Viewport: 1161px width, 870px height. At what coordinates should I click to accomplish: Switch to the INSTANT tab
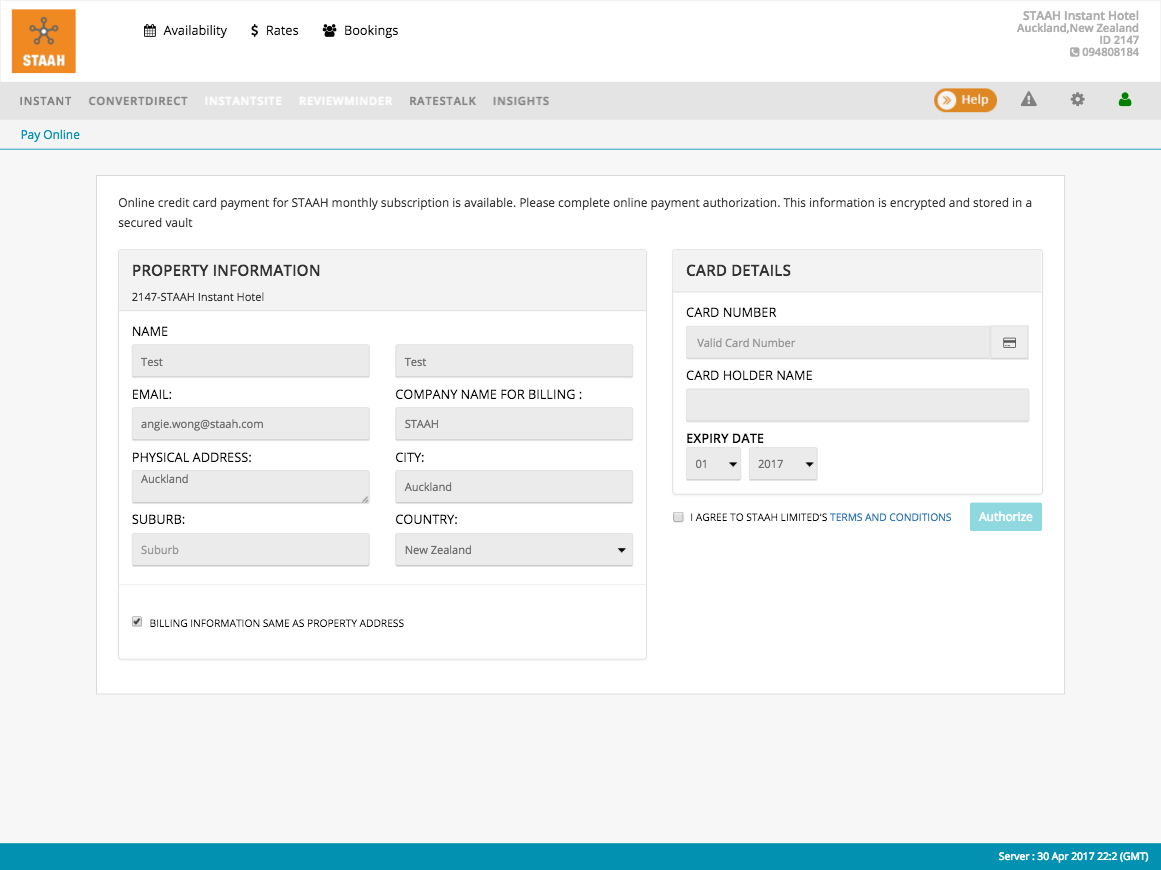point(46,101)
